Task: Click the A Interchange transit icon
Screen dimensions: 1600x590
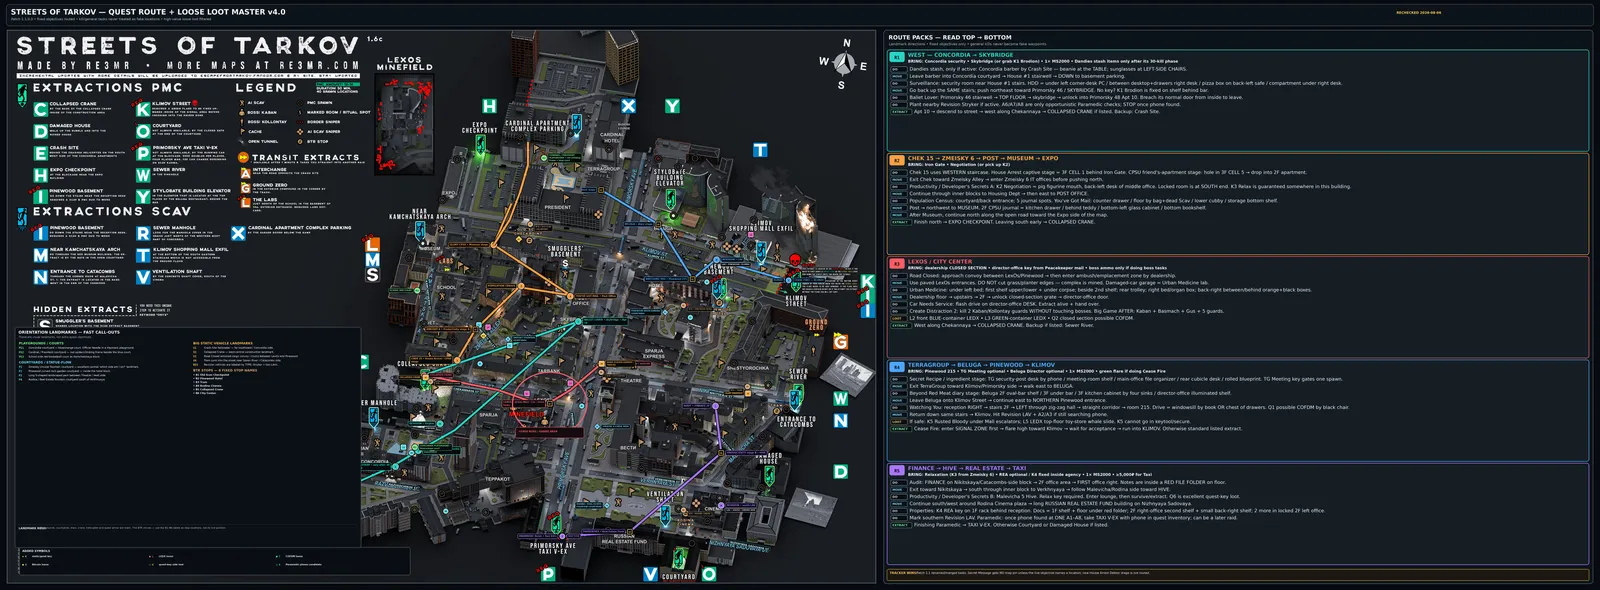Action: (x=245, y=172)
